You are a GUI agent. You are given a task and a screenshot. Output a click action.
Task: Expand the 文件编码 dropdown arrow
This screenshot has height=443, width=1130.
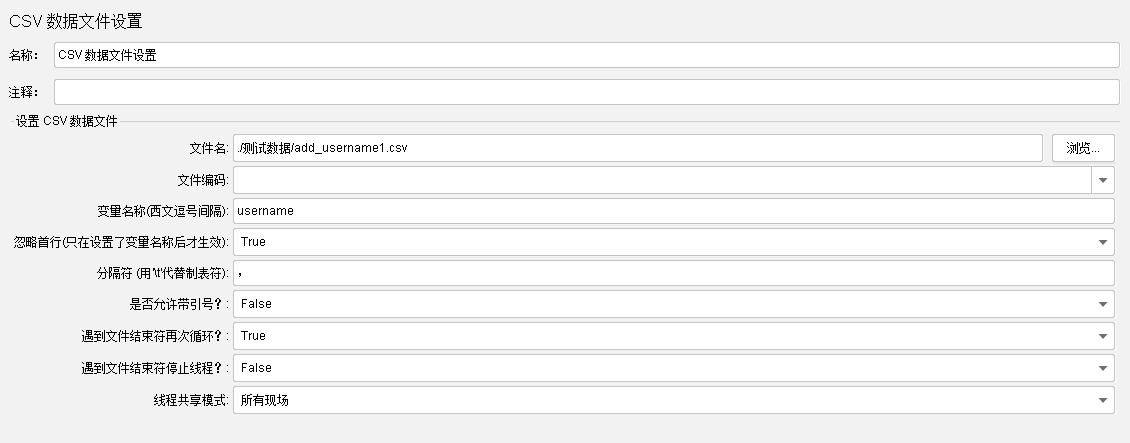point(1102,180)
